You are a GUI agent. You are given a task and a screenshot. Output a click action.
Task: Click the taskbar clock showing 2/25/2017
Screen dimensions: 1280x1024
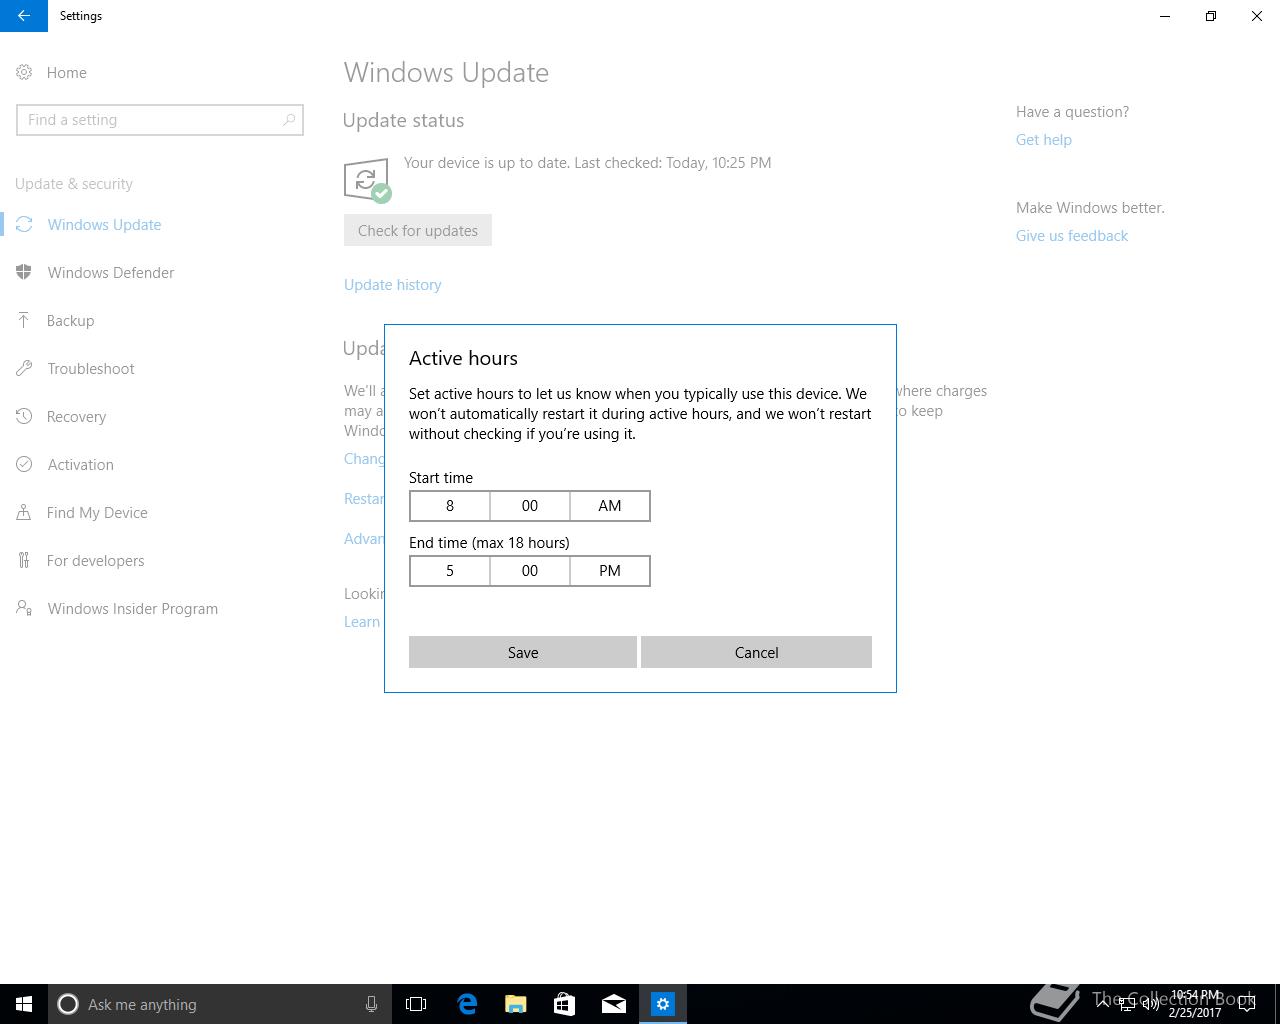(1195, 1004)
